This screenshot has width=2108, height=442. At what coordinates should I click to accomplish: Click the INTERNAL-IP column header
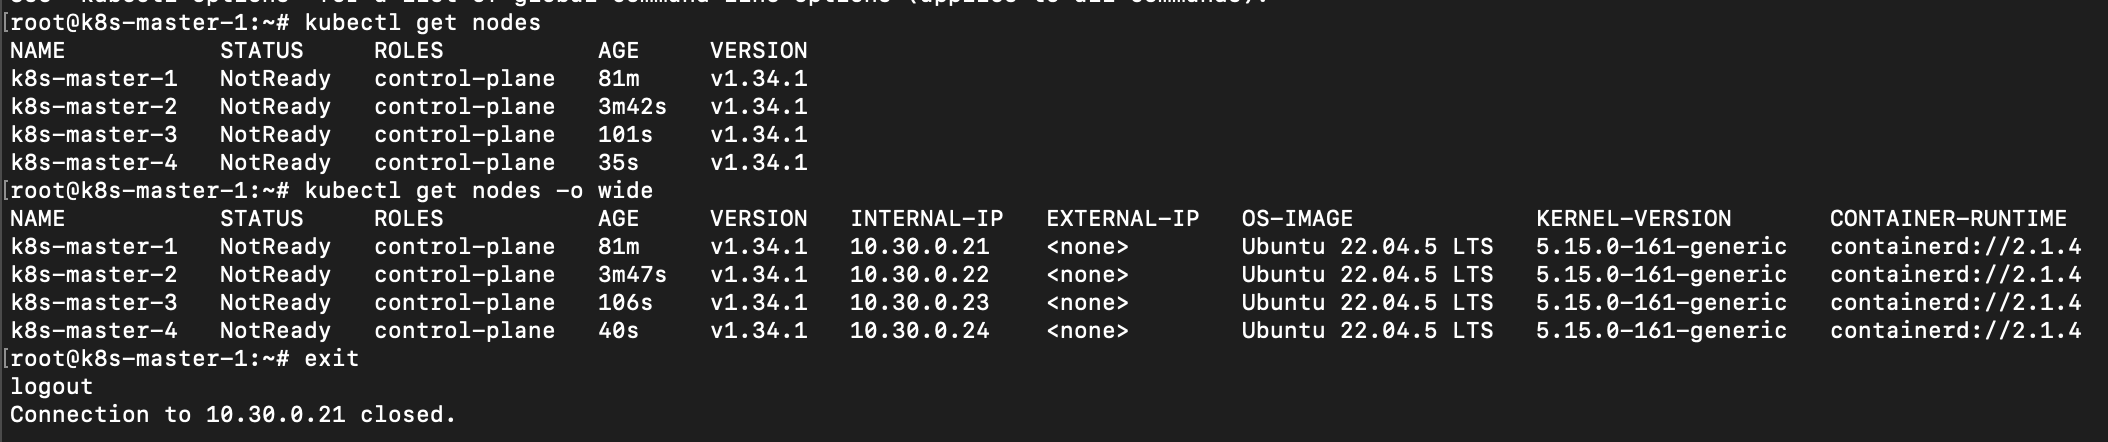click(x=926, y=219)
